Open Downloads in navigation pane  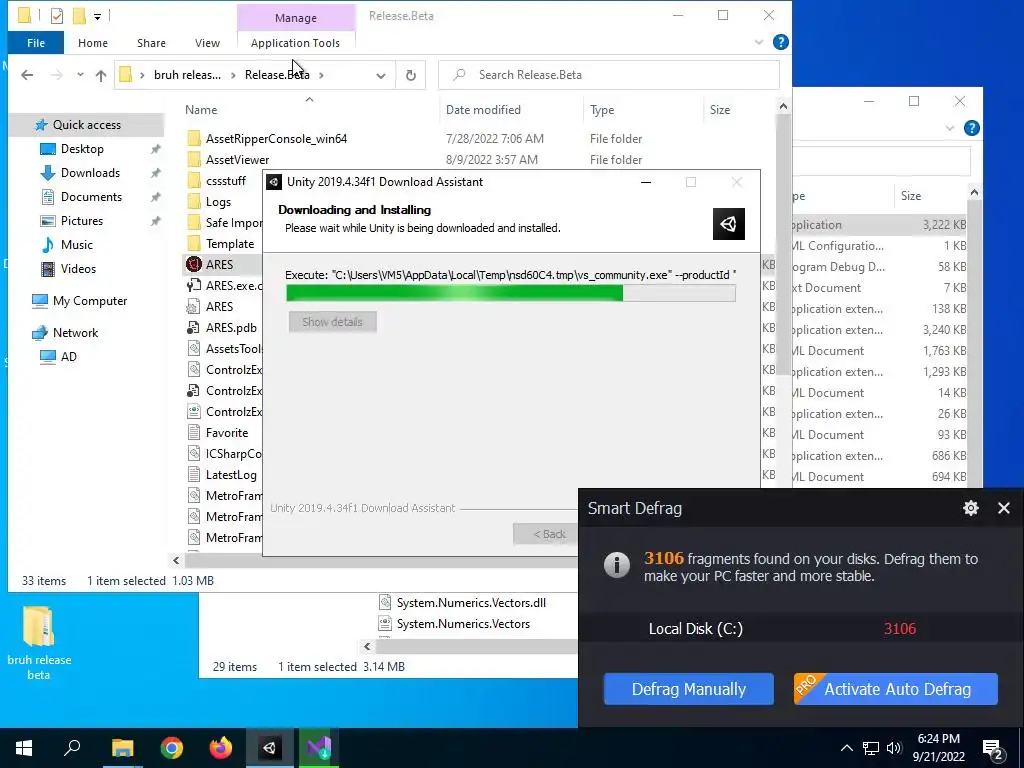tap(90, 173)
